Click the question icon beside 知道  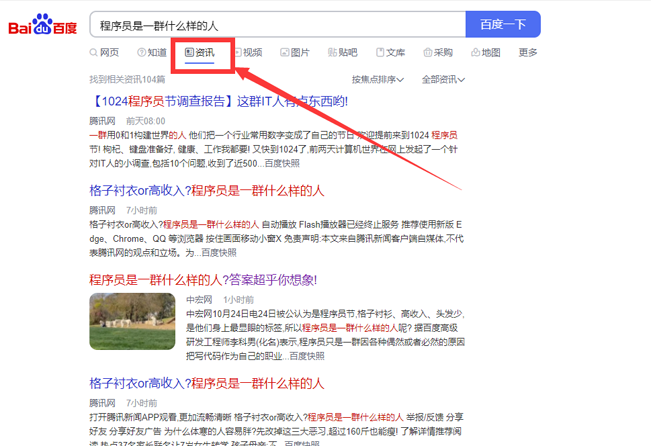tap(142, 52)
